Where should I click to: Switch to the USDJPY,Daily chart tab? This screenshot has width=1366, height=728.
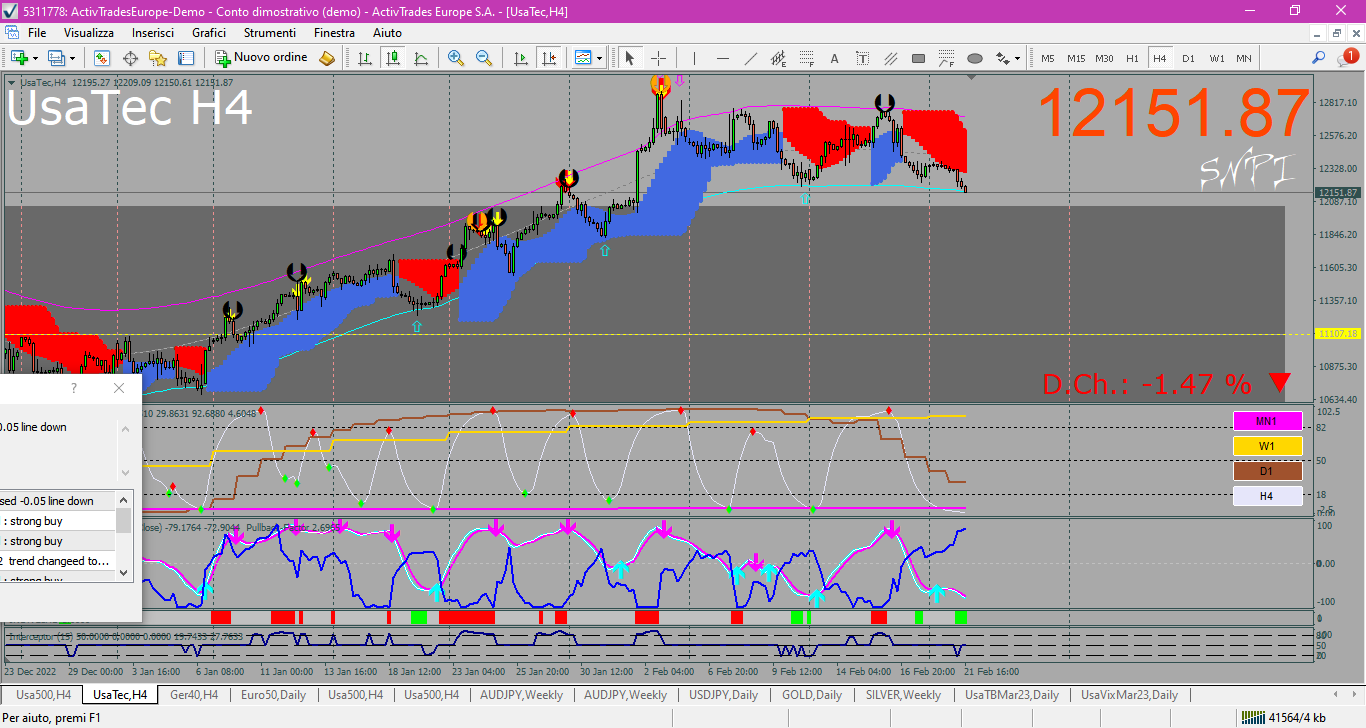[724, 695]
